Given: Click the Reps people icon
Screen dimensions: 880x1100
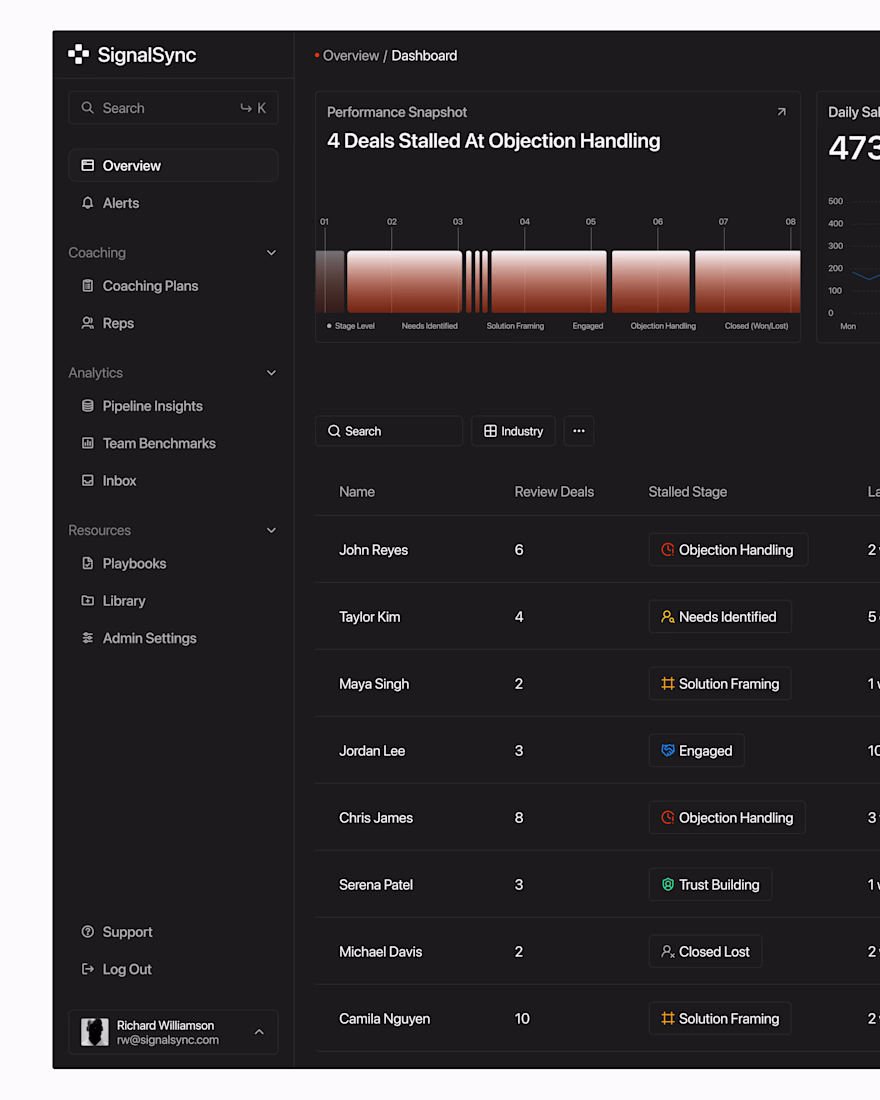Looking at the screenshot, I should [88, 323].
